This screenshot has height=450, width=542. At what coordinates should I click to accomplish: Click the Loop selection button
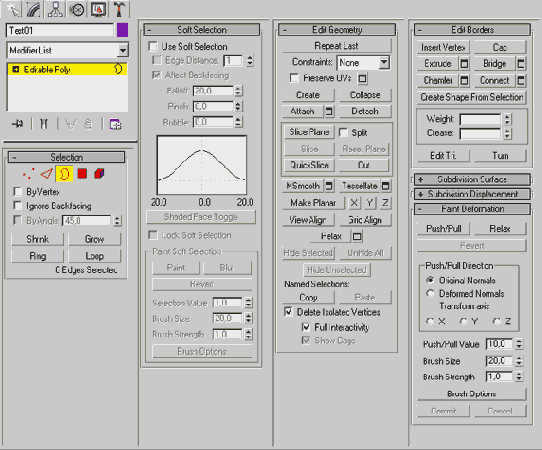94,256
